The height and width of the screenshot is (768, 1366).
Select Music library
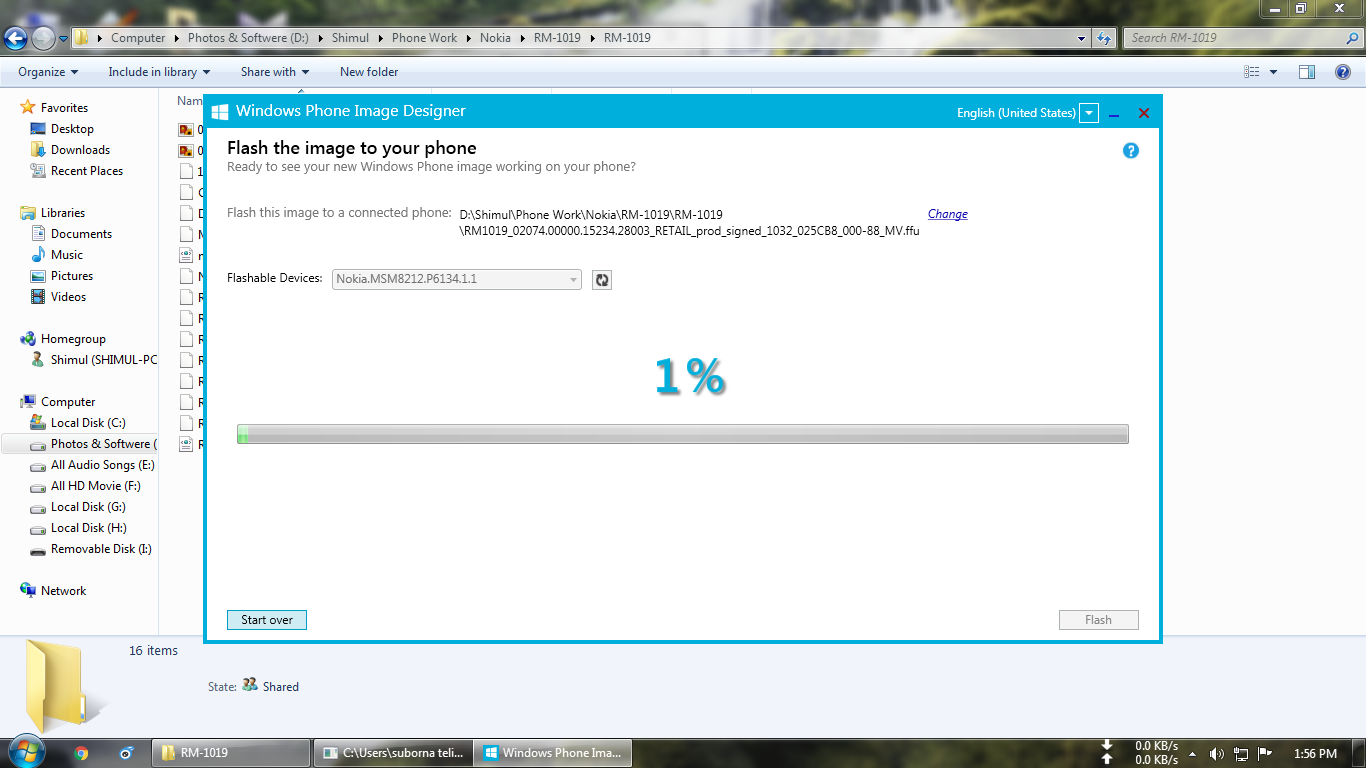click(67, 255)
